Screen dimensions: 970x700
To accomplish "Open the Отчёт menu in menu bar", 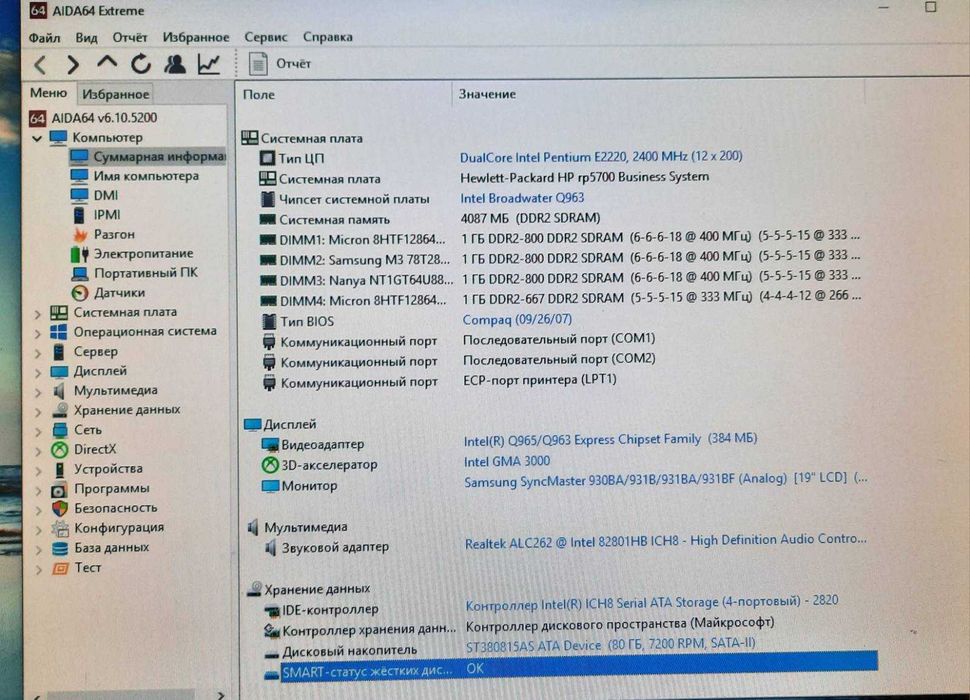I will coord(130,37).
